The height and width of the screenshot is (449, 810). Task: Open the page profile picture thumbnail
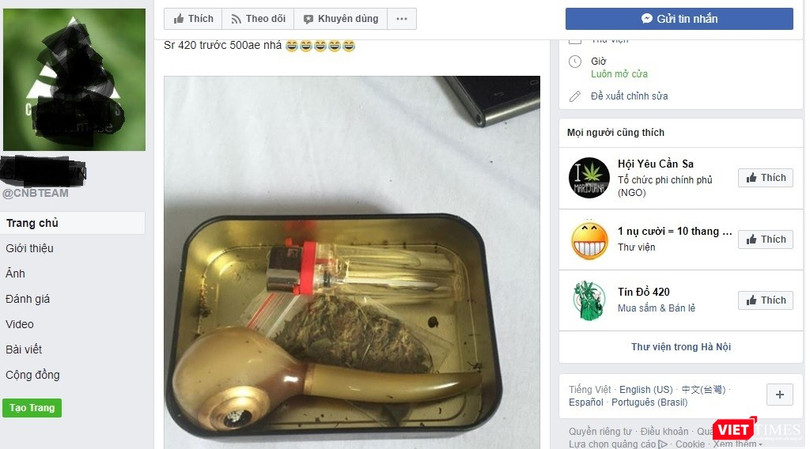(x=74, y=80)
